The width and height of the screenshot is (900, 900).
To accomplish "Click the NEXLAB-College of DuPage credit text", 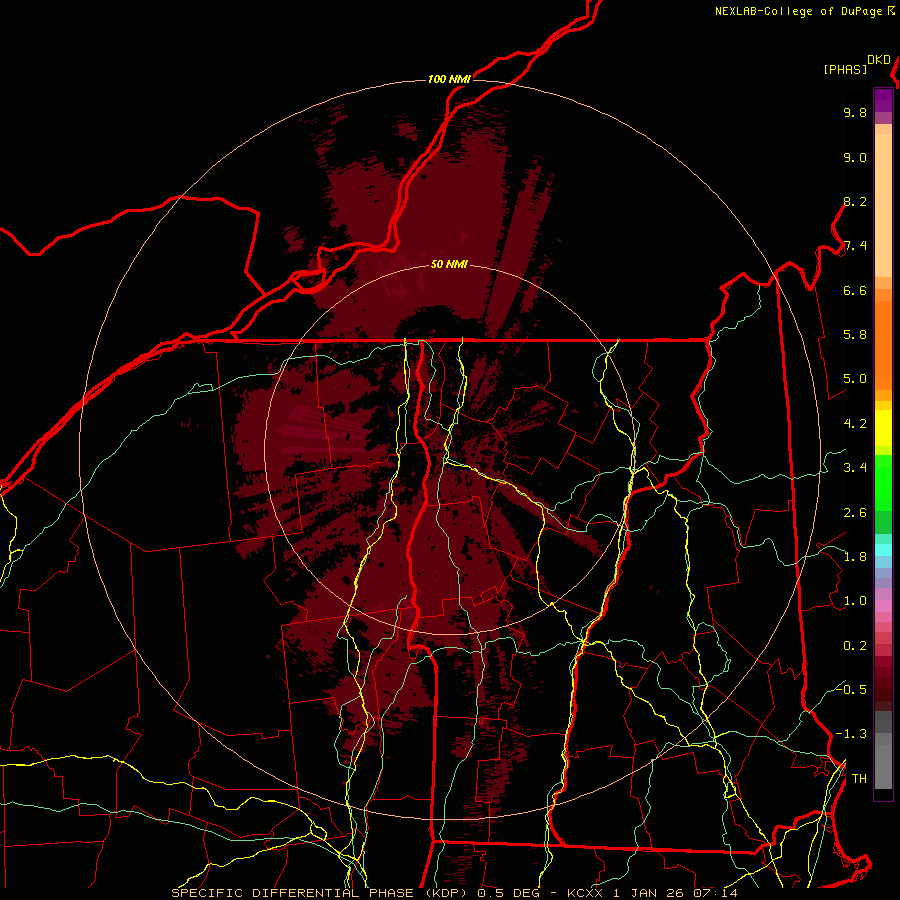I will click(800, 11).
